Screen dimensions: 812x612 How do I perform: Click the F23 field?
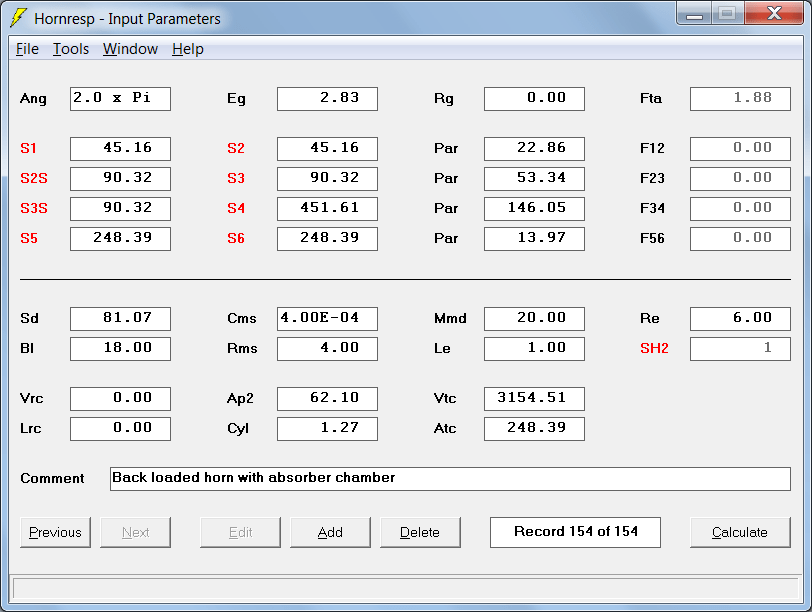pos(741,179)
